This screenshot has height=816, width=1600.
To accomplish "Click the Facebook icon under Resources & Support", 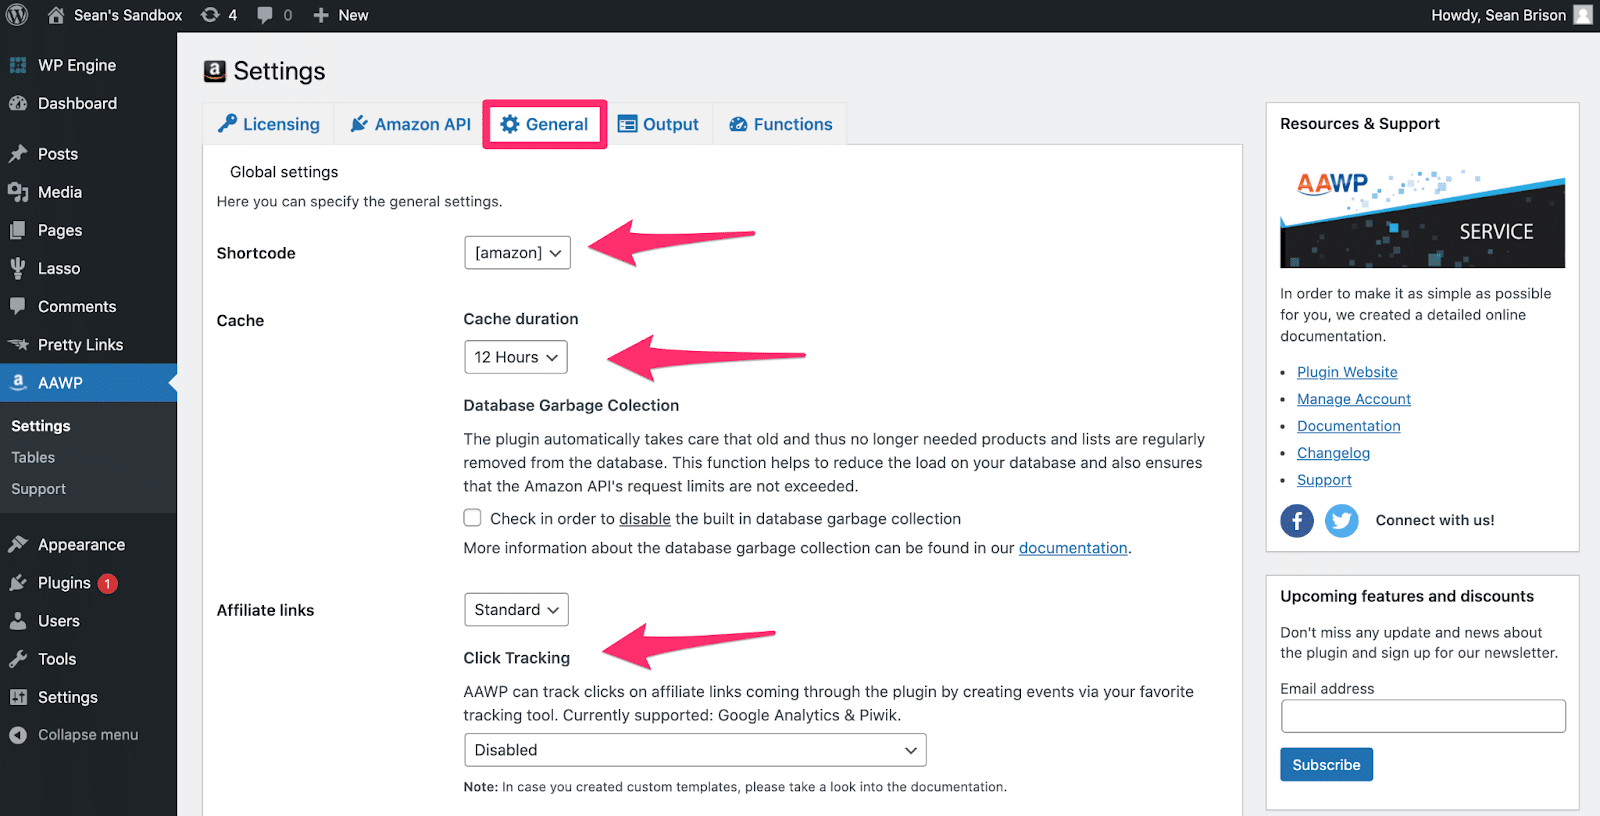I will pos(1296,521).
